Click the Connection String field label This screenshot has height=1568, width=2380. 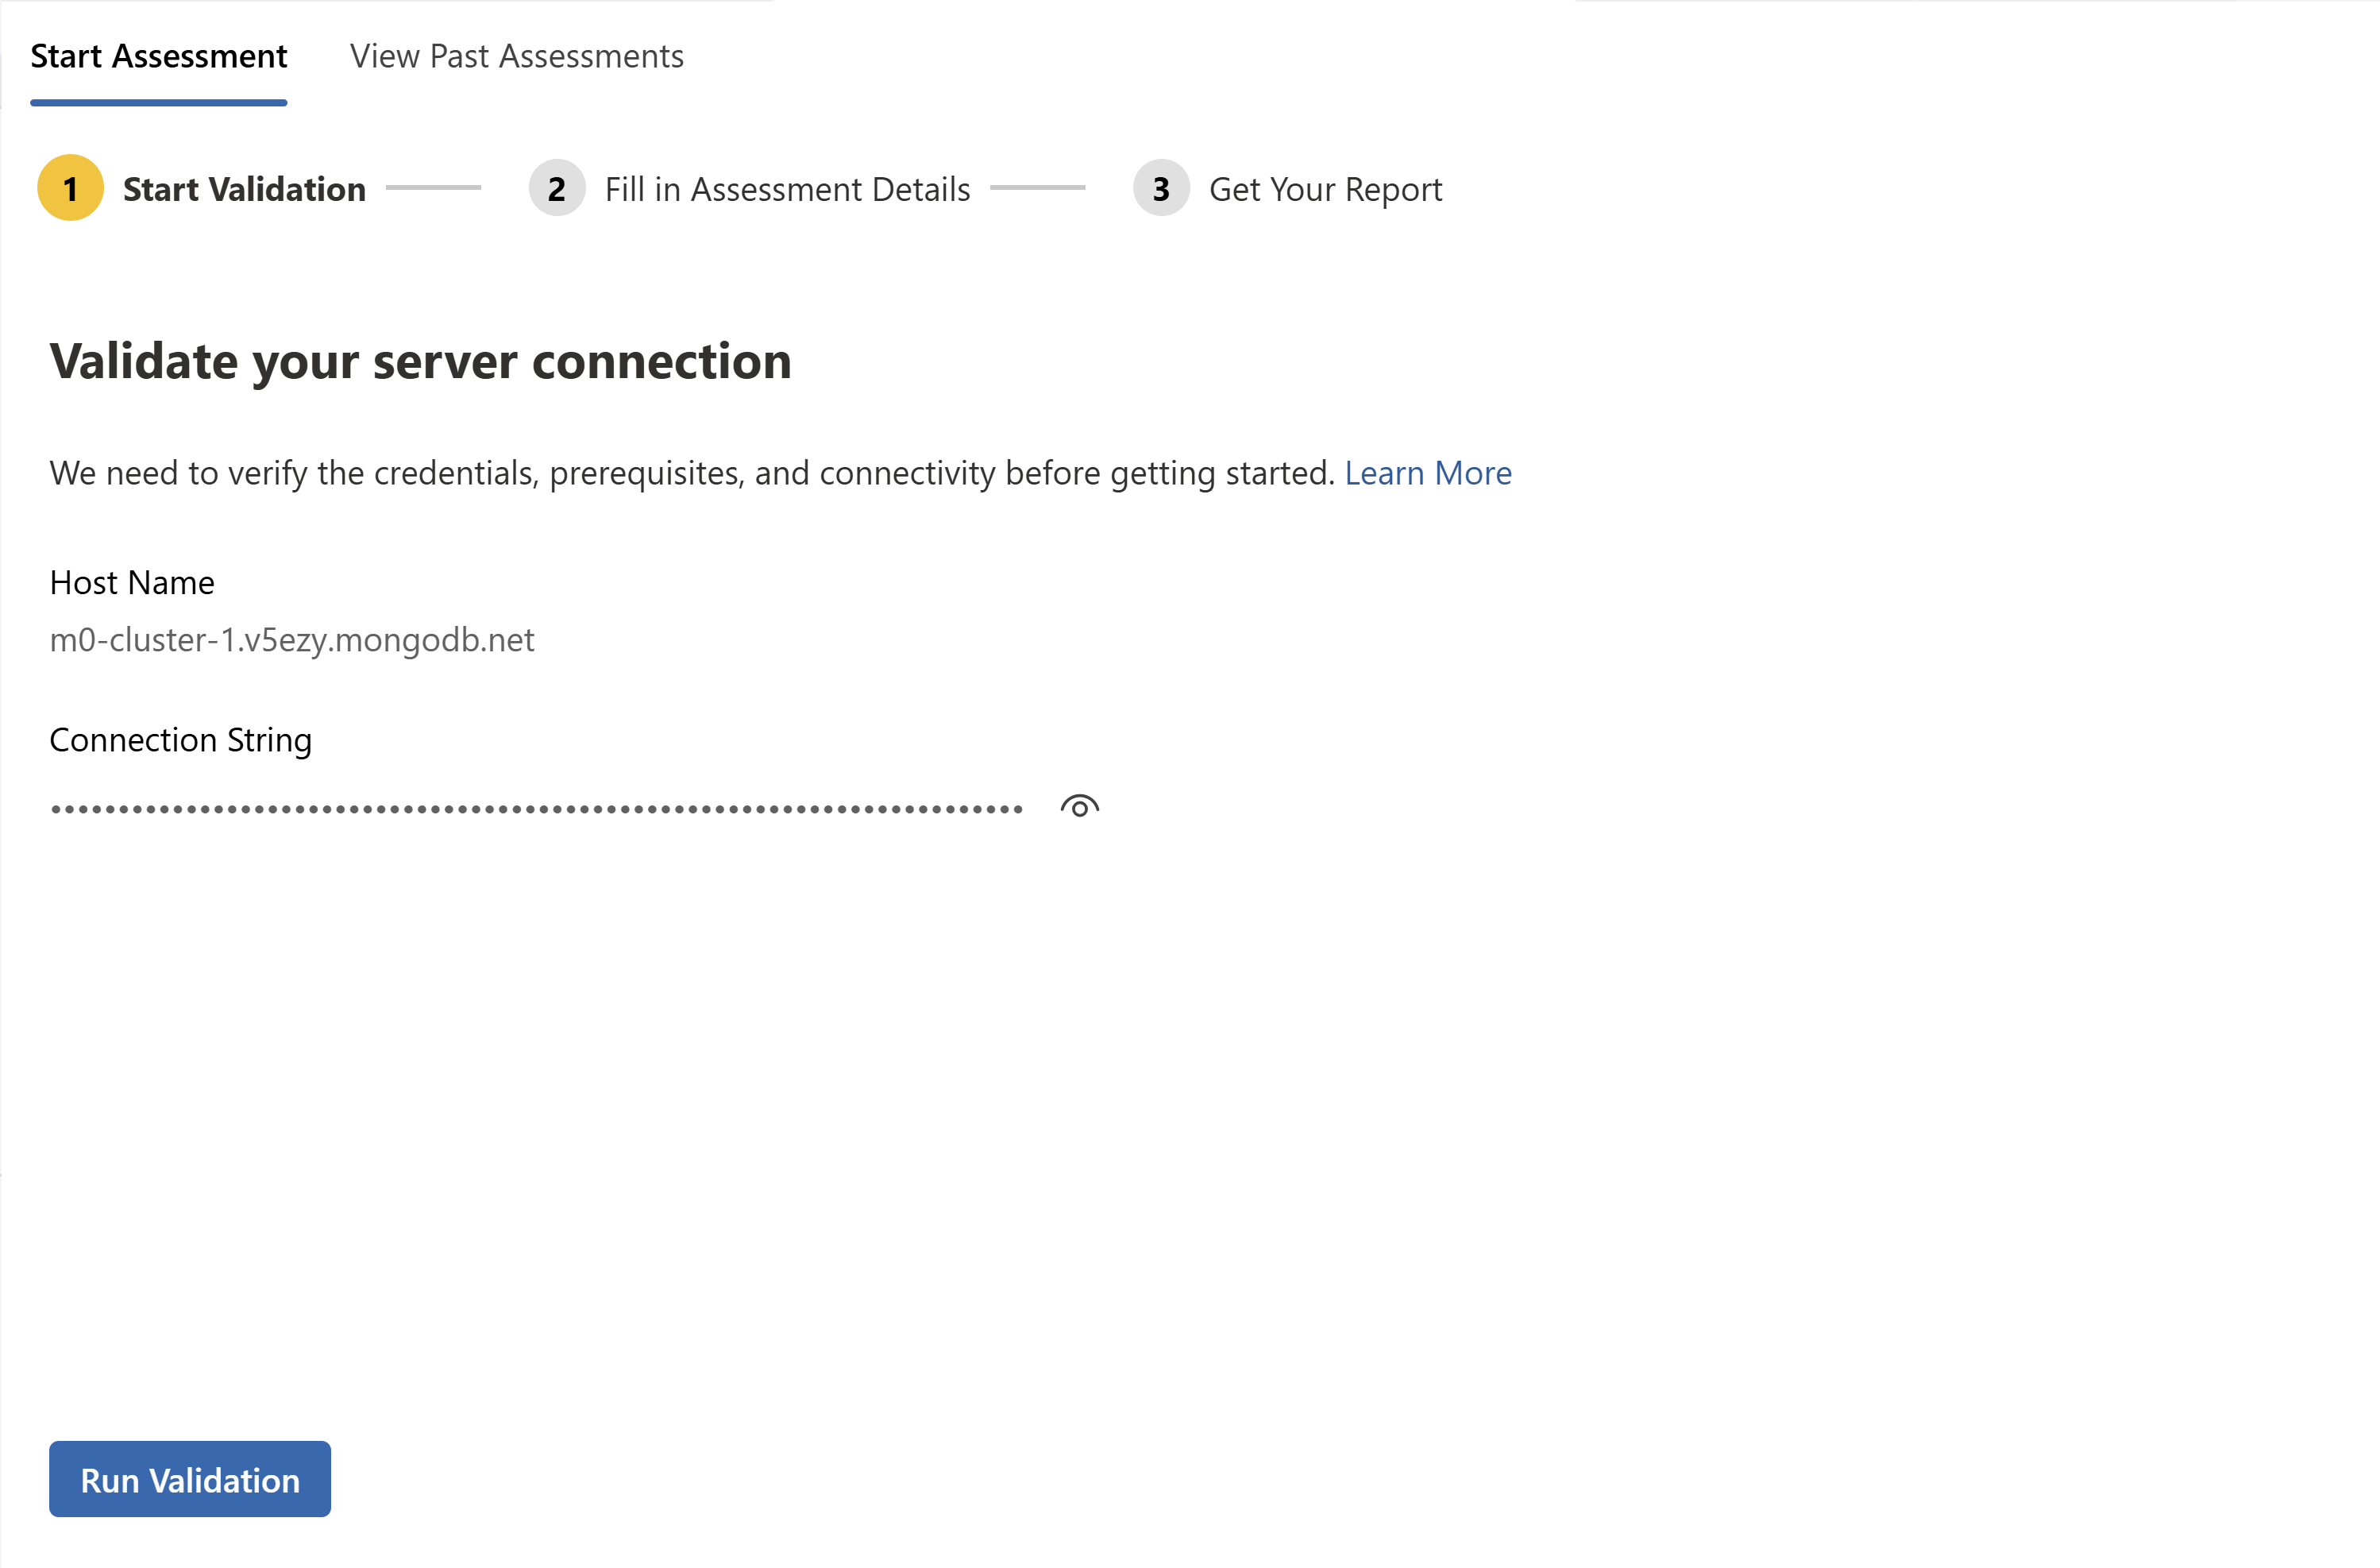tap(181, 740)
